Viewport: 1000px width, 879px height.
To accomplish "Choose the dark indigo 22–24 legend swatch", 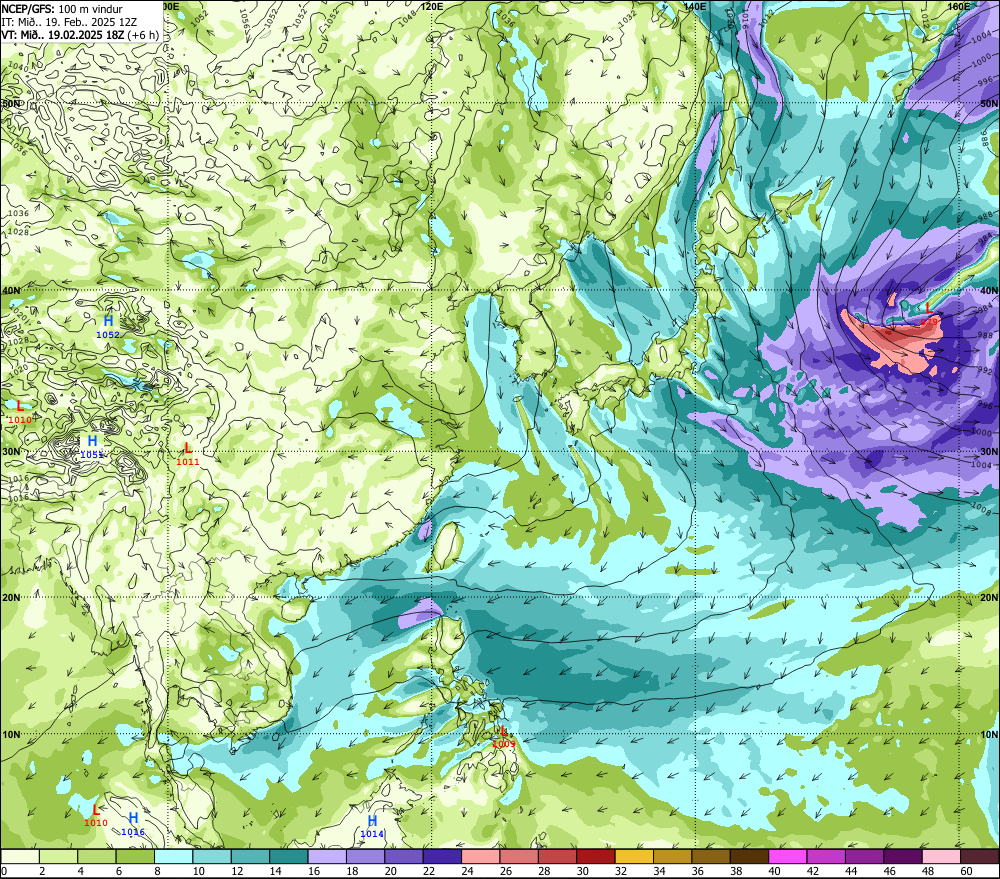I will point(443,856).
